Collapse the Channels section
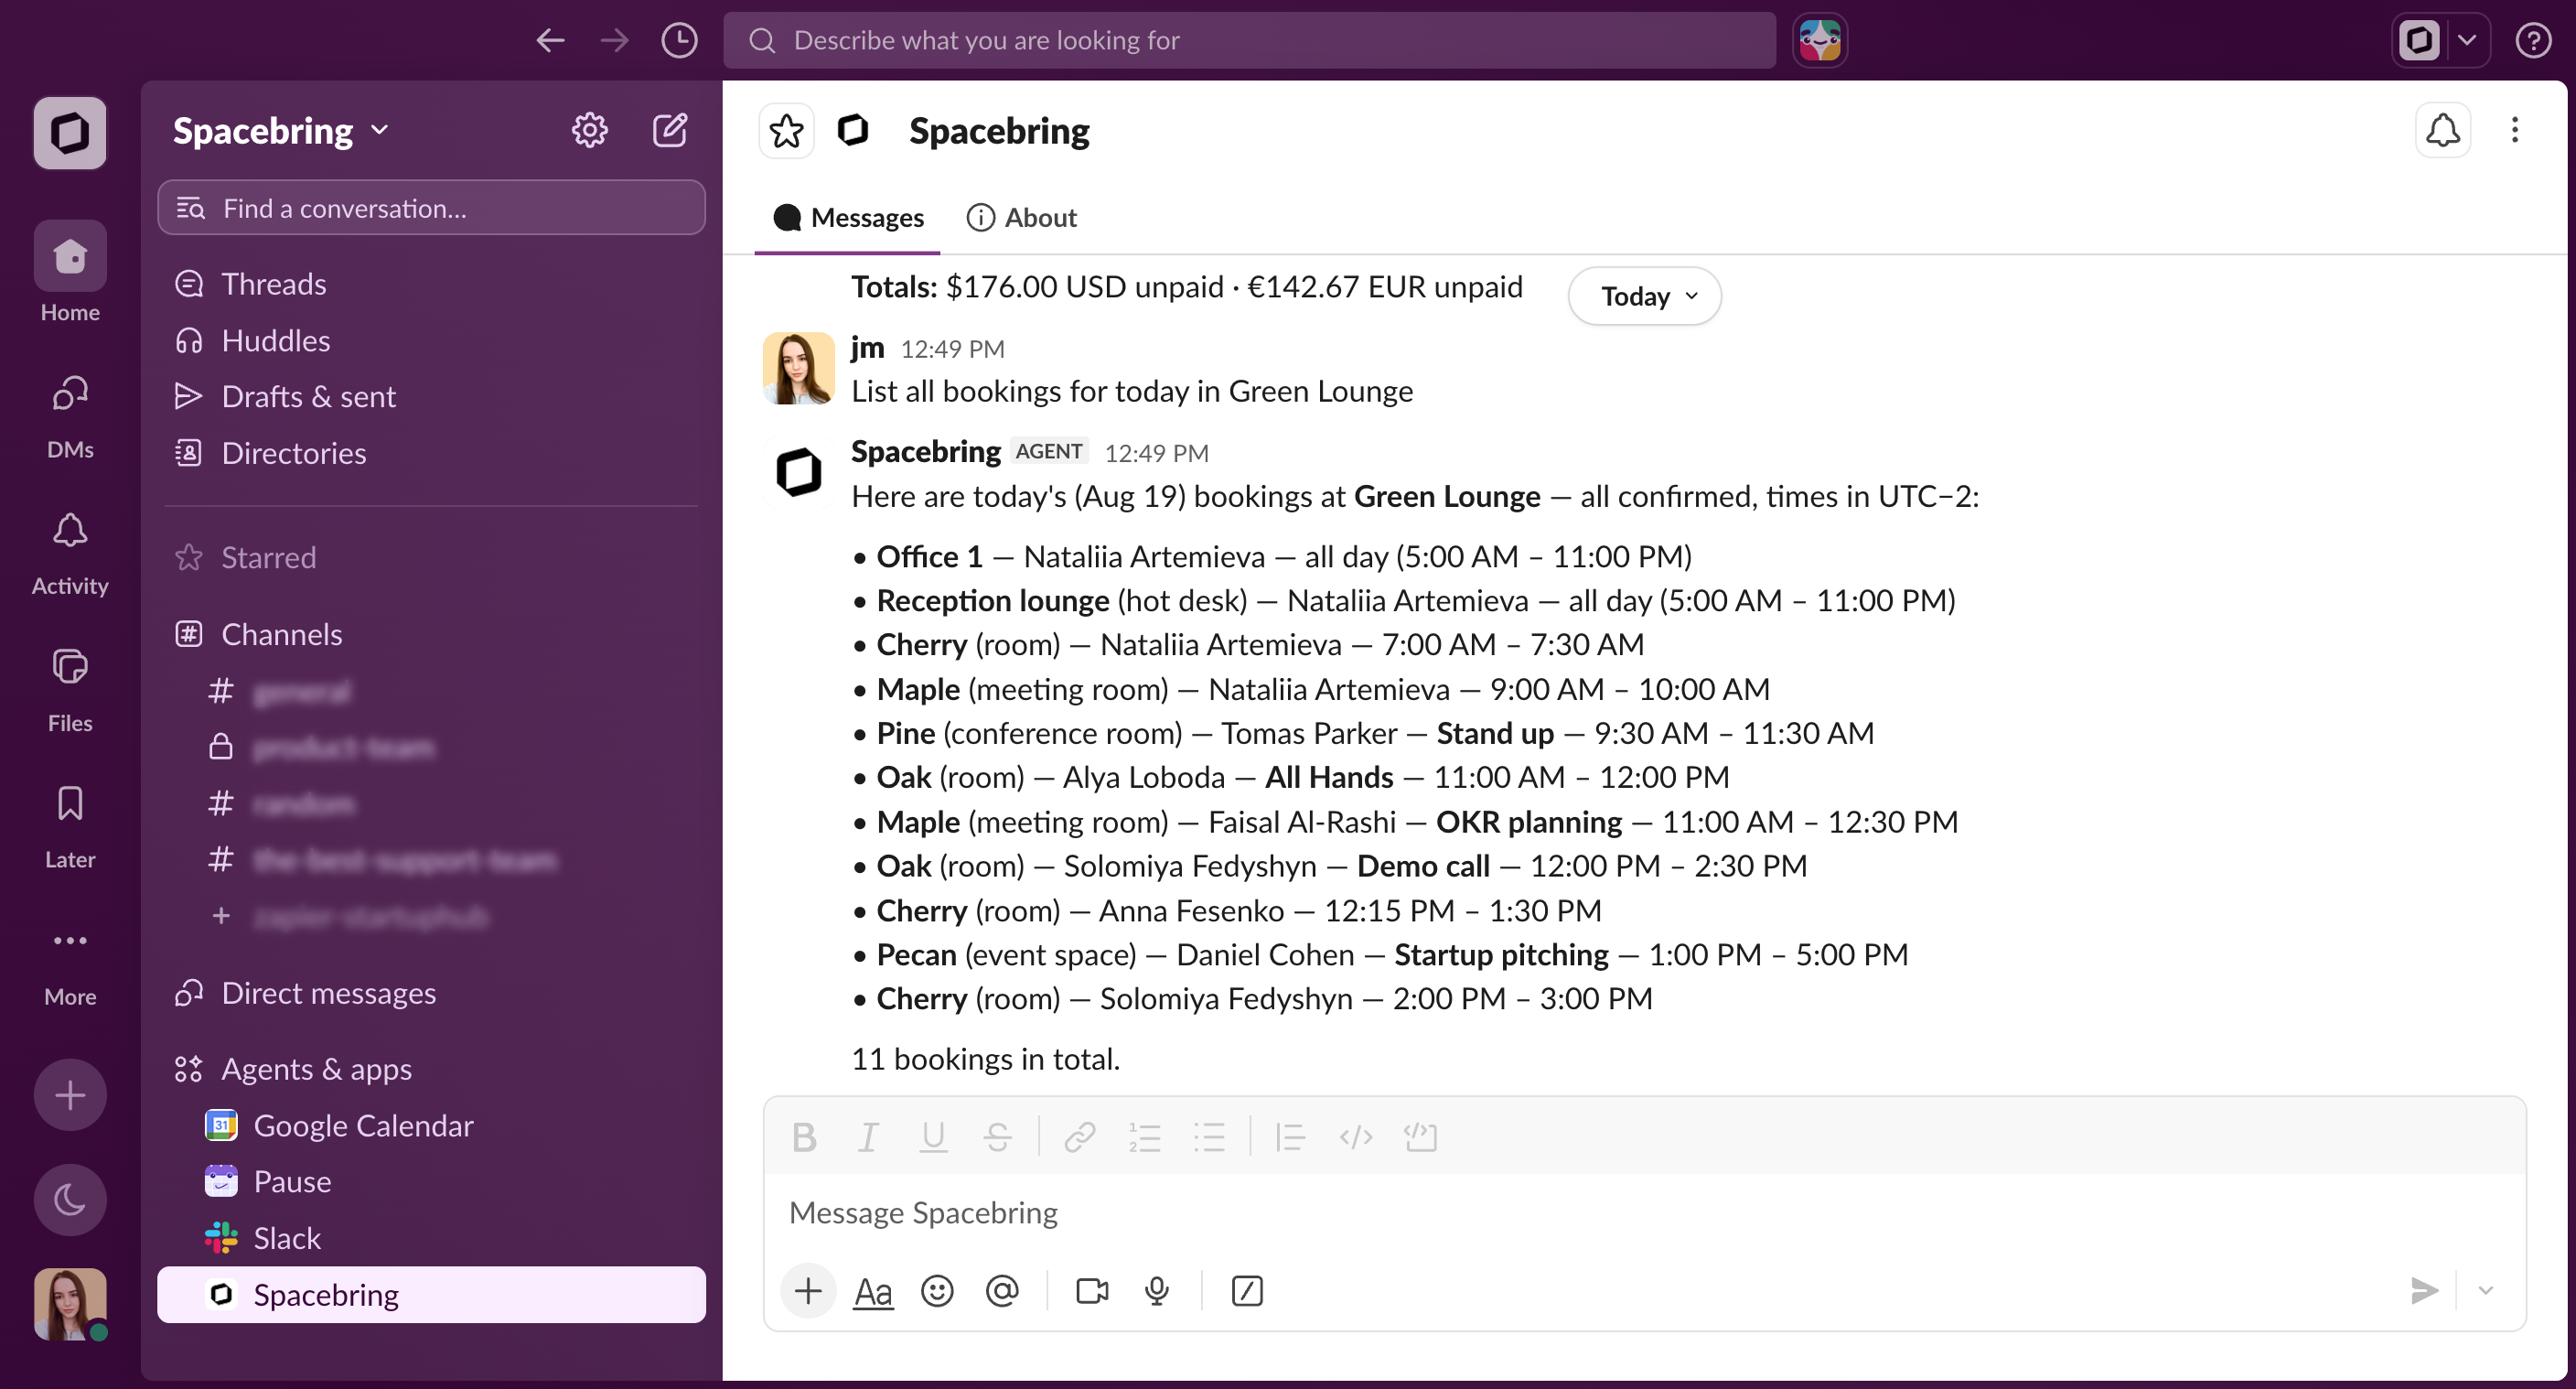The width and height of the screenshot is (2576, 1389). pyautogui.click(x=281, y=634)
